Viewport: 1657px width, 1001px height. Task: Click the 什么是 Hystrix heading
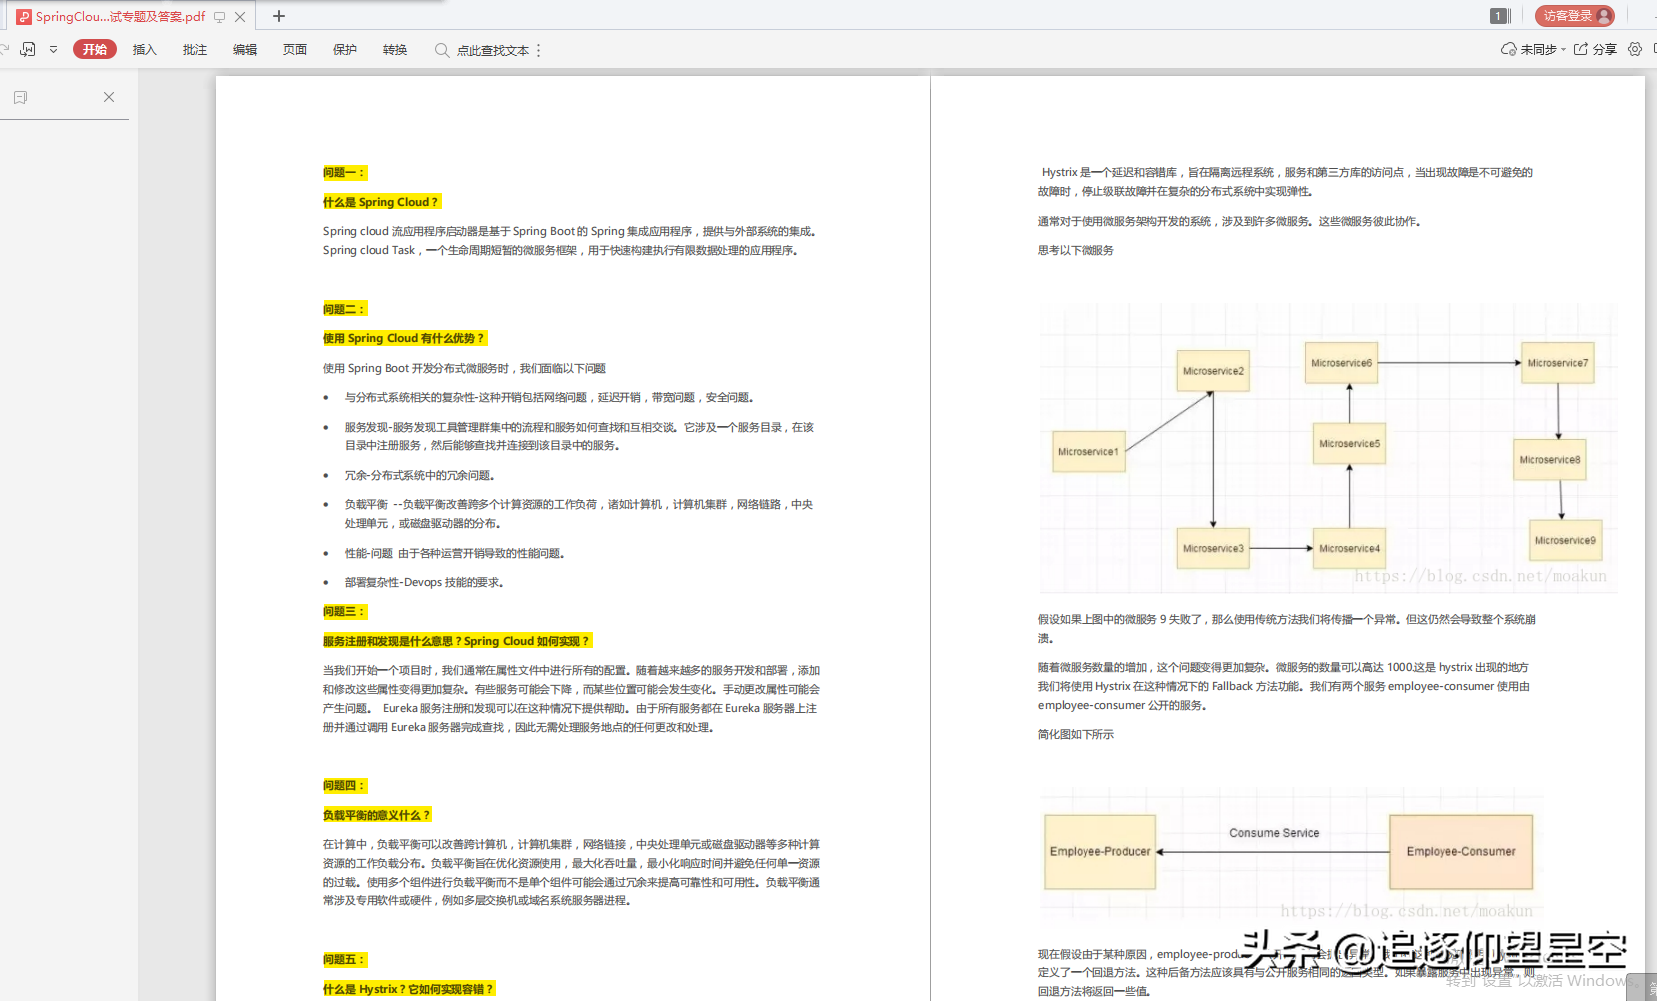(408, 989)
